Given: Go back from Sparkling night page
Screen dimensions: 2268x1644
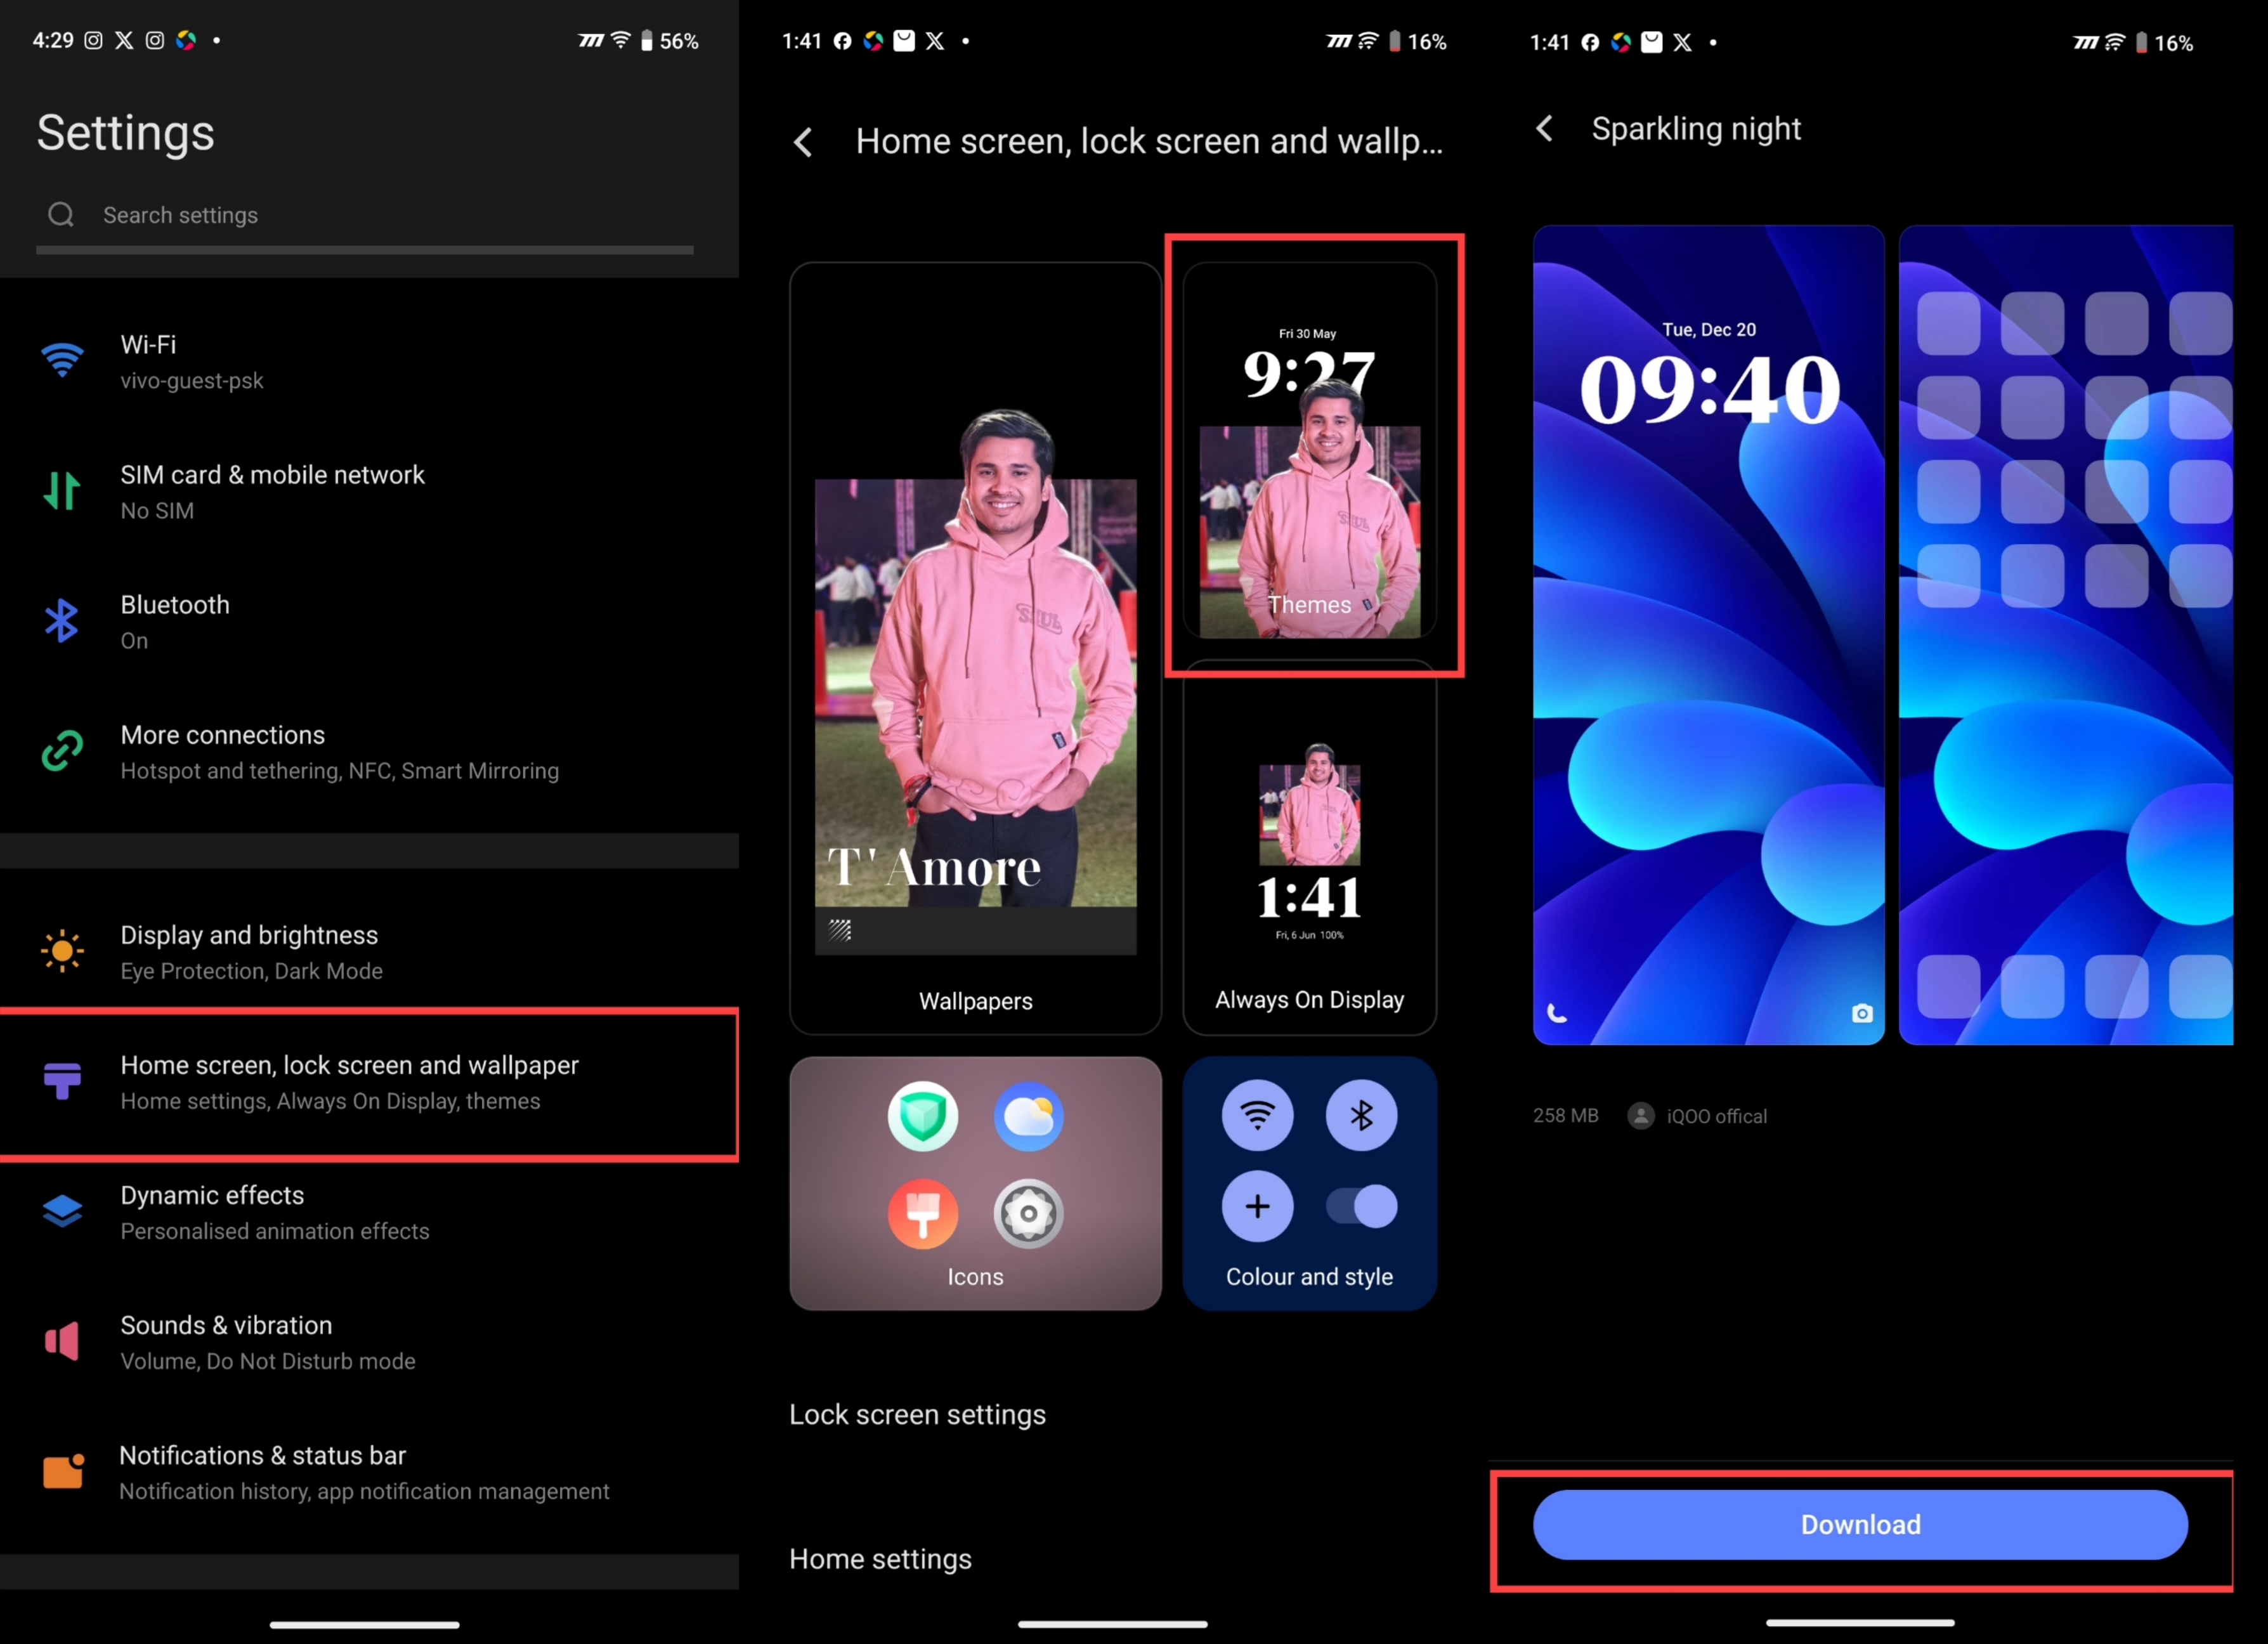Looking at the screenshot, I should (1545, 129).
